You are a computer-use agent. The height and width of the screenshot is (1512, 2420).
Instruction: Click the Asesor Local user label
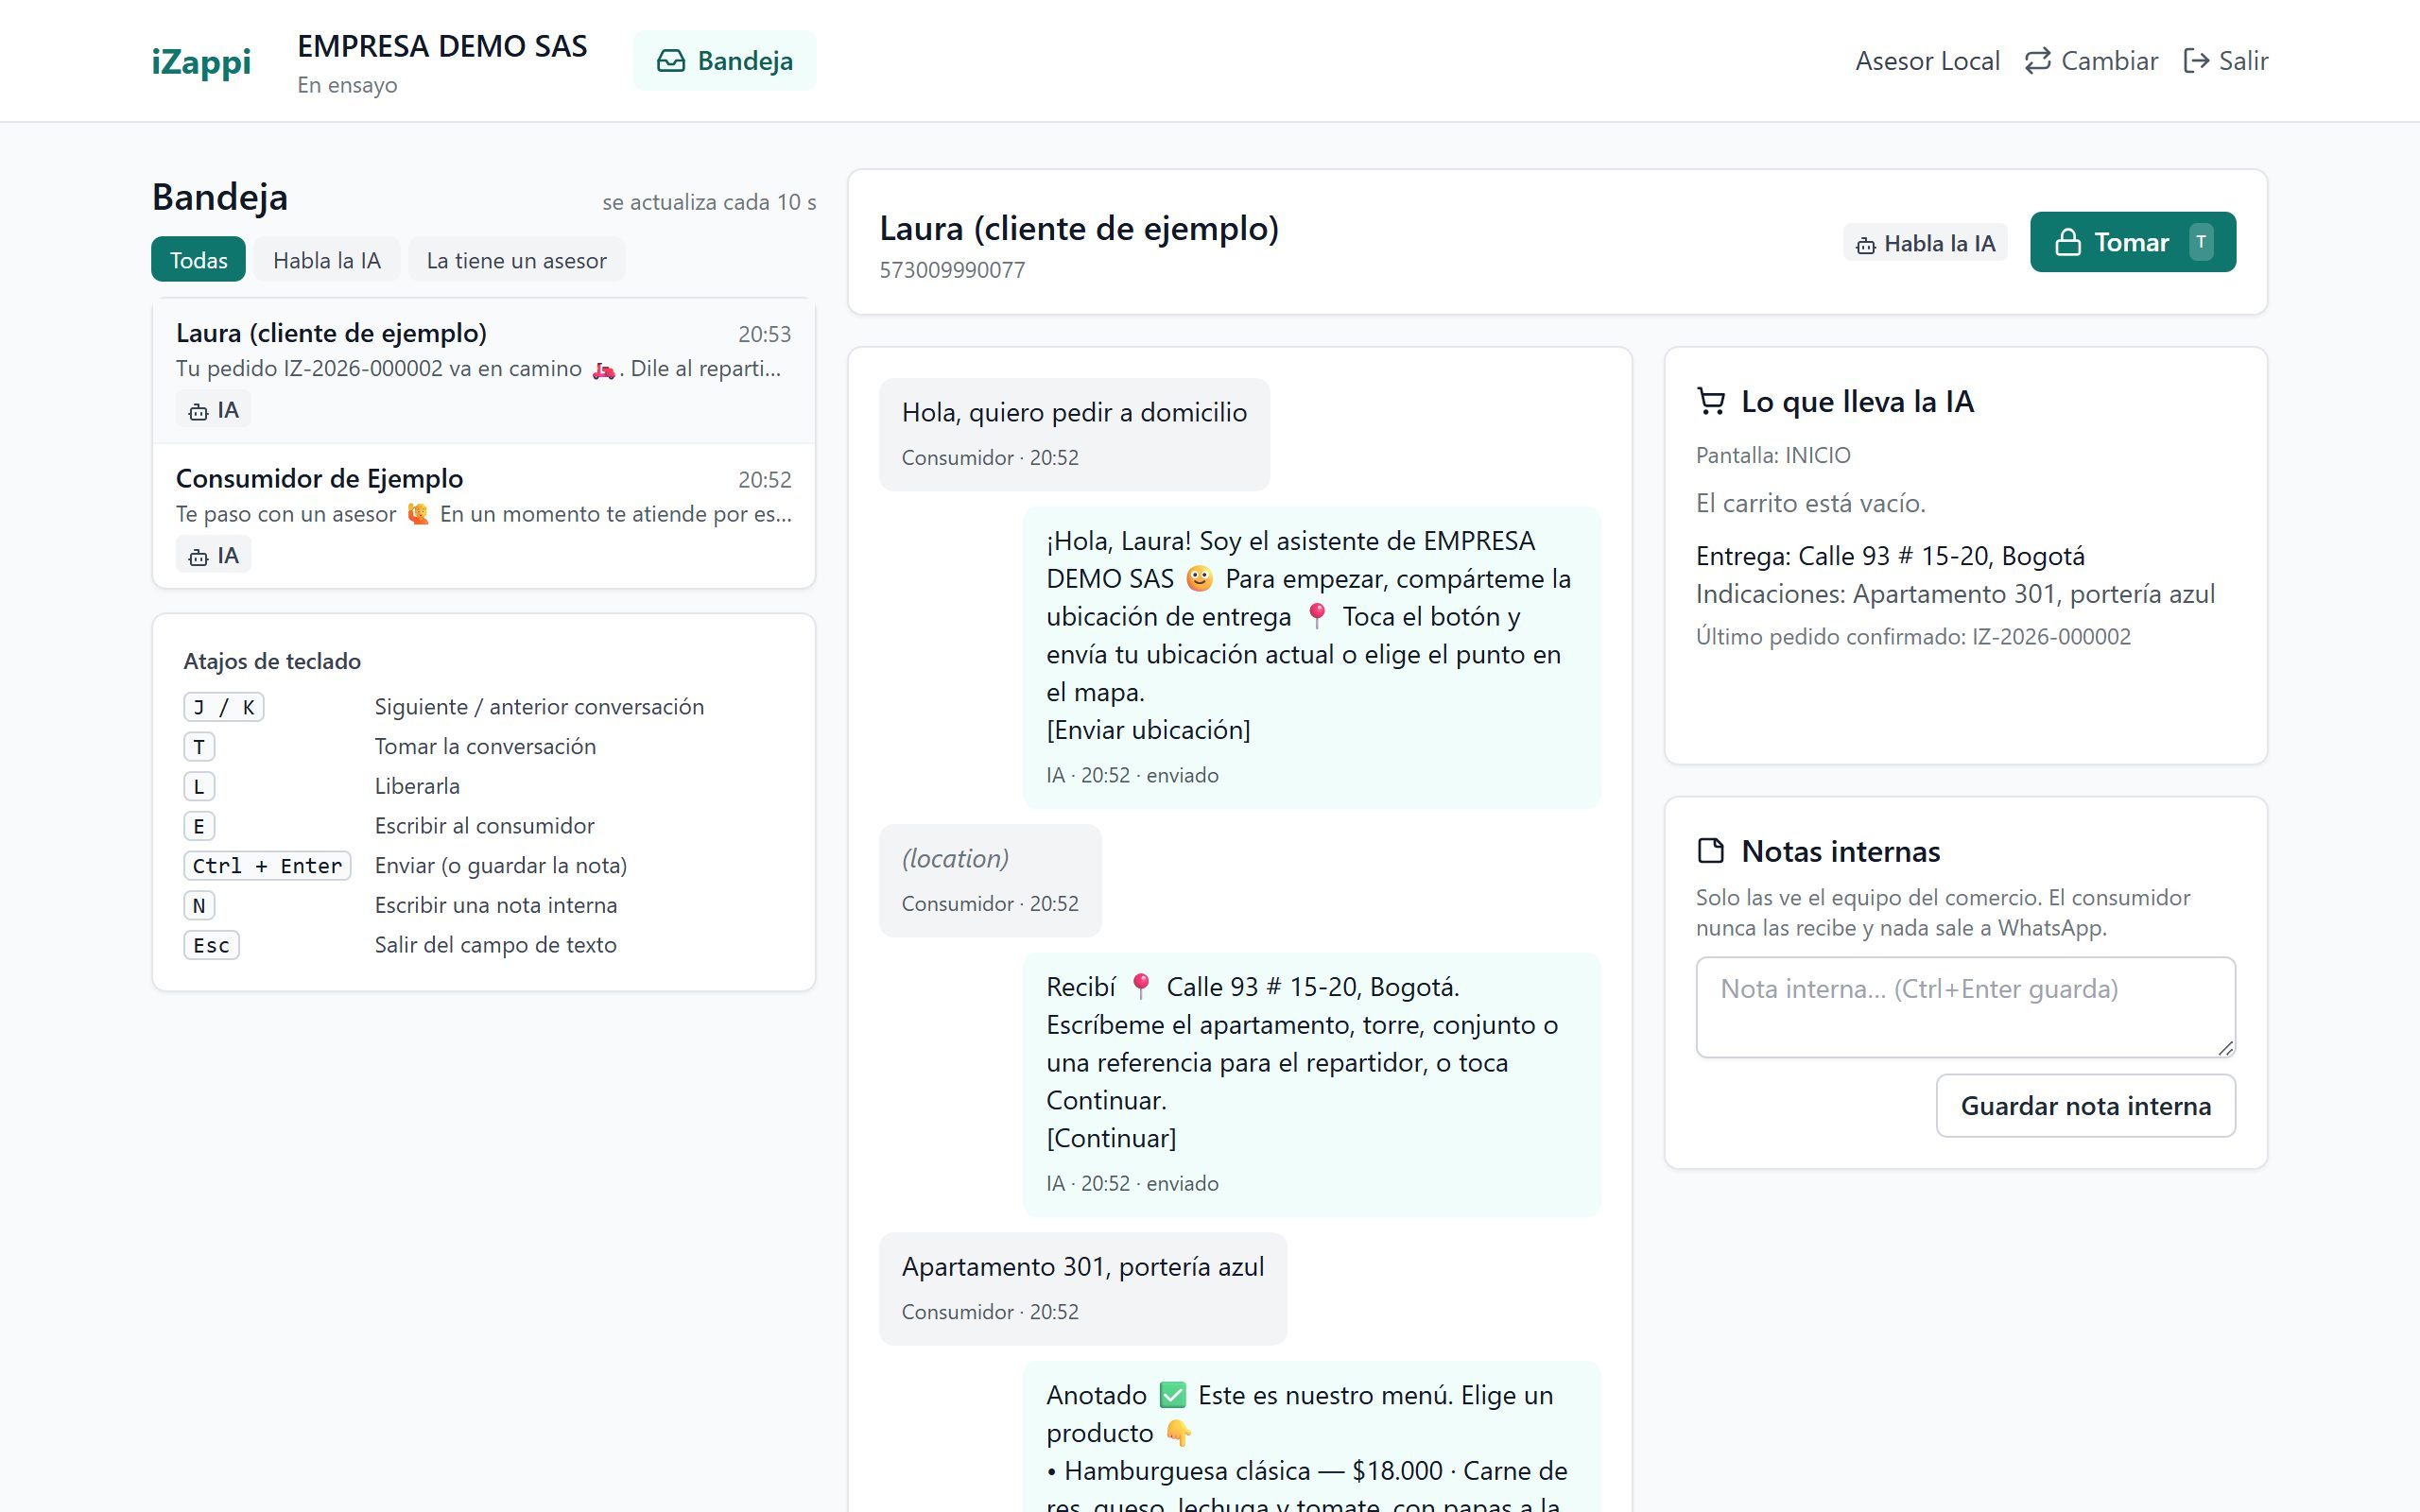tap(1927, 61)
